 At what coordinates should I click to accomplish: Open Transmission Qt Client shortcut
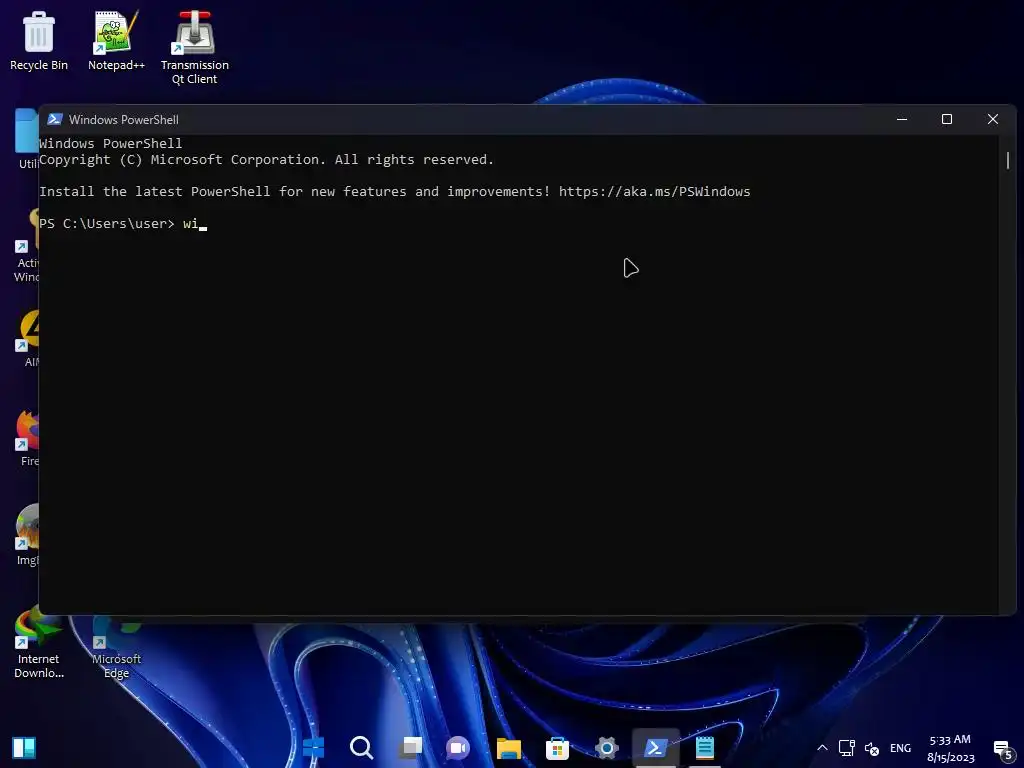pos(195,48)
